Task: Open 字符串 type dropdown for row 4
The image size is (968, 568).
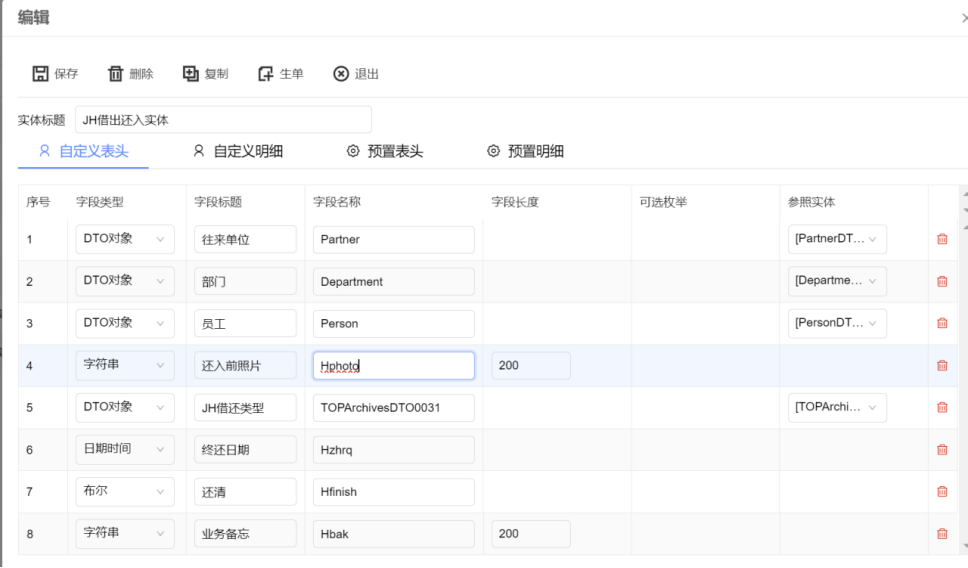Action: [x=125, y=365]
